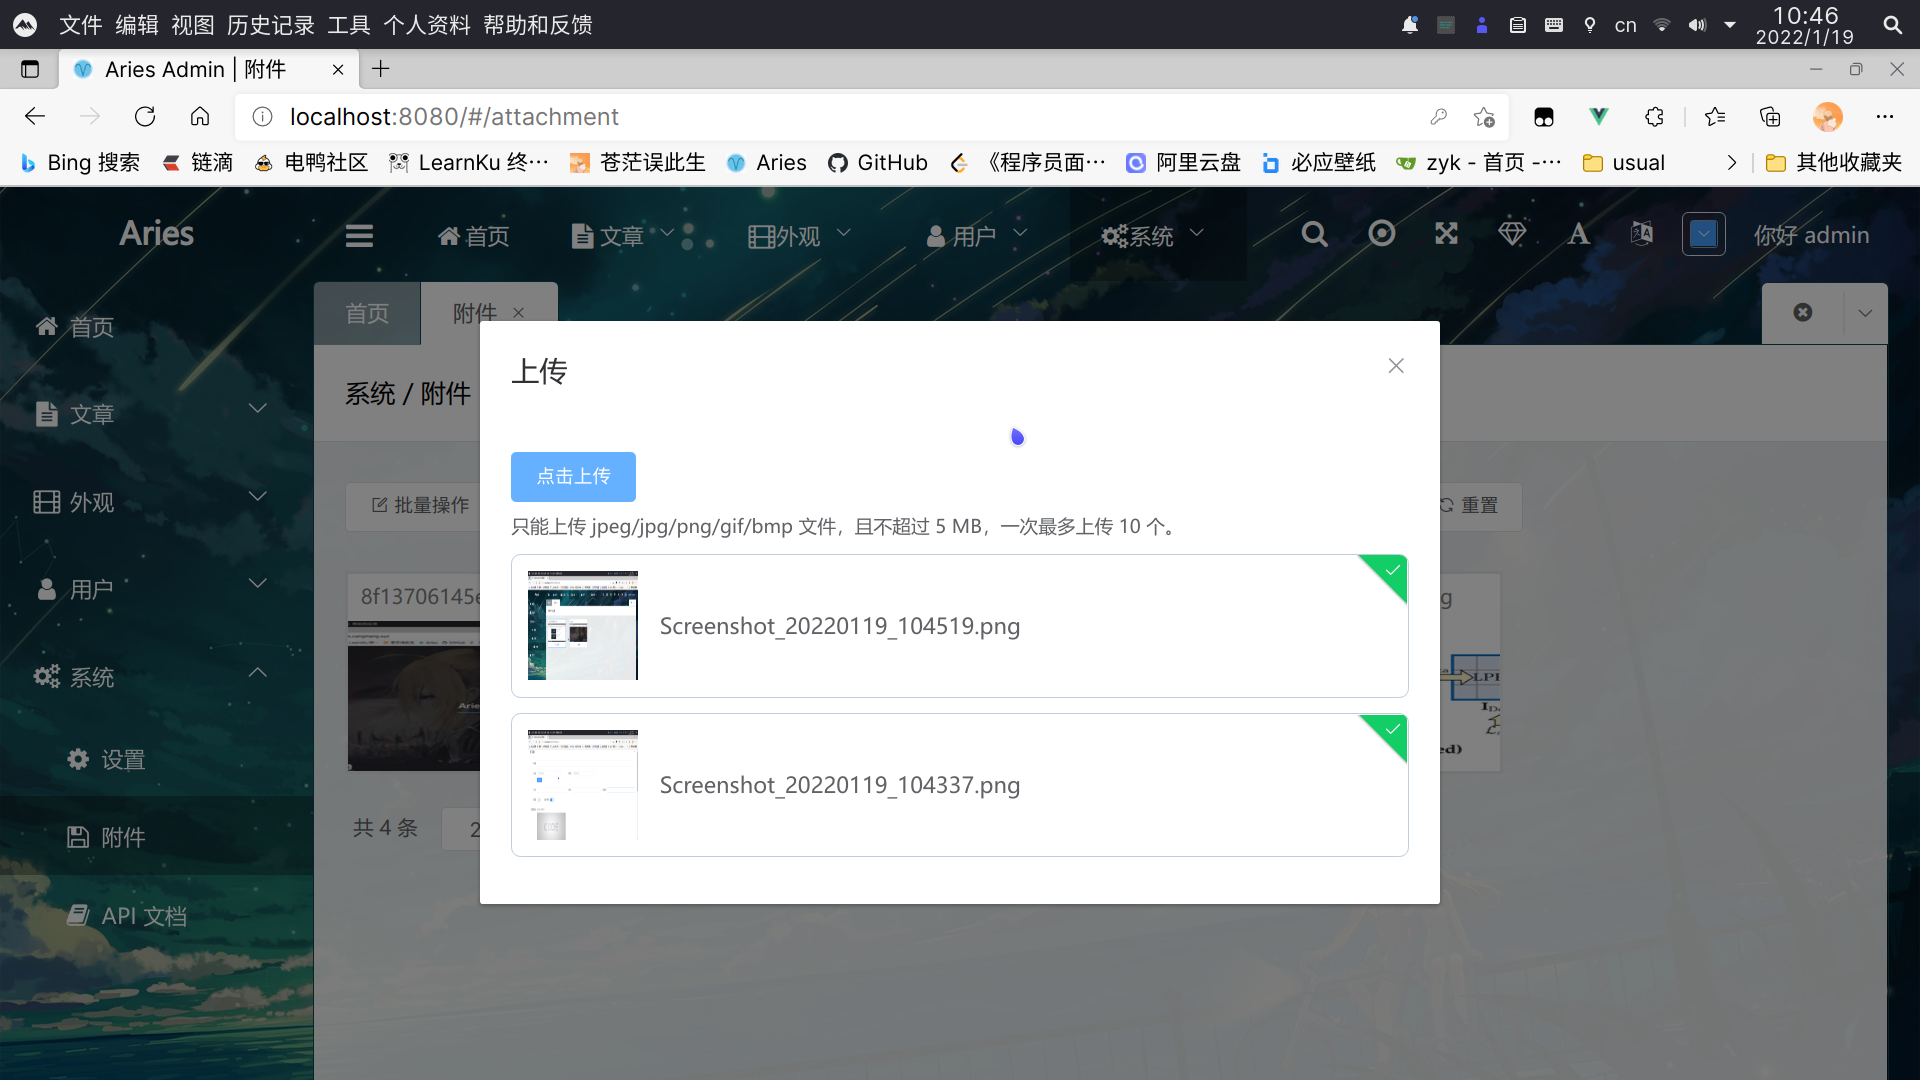Click the 点击上传 upload button
This screenshot has height=1080, width=1920.
tap(573, 477)
